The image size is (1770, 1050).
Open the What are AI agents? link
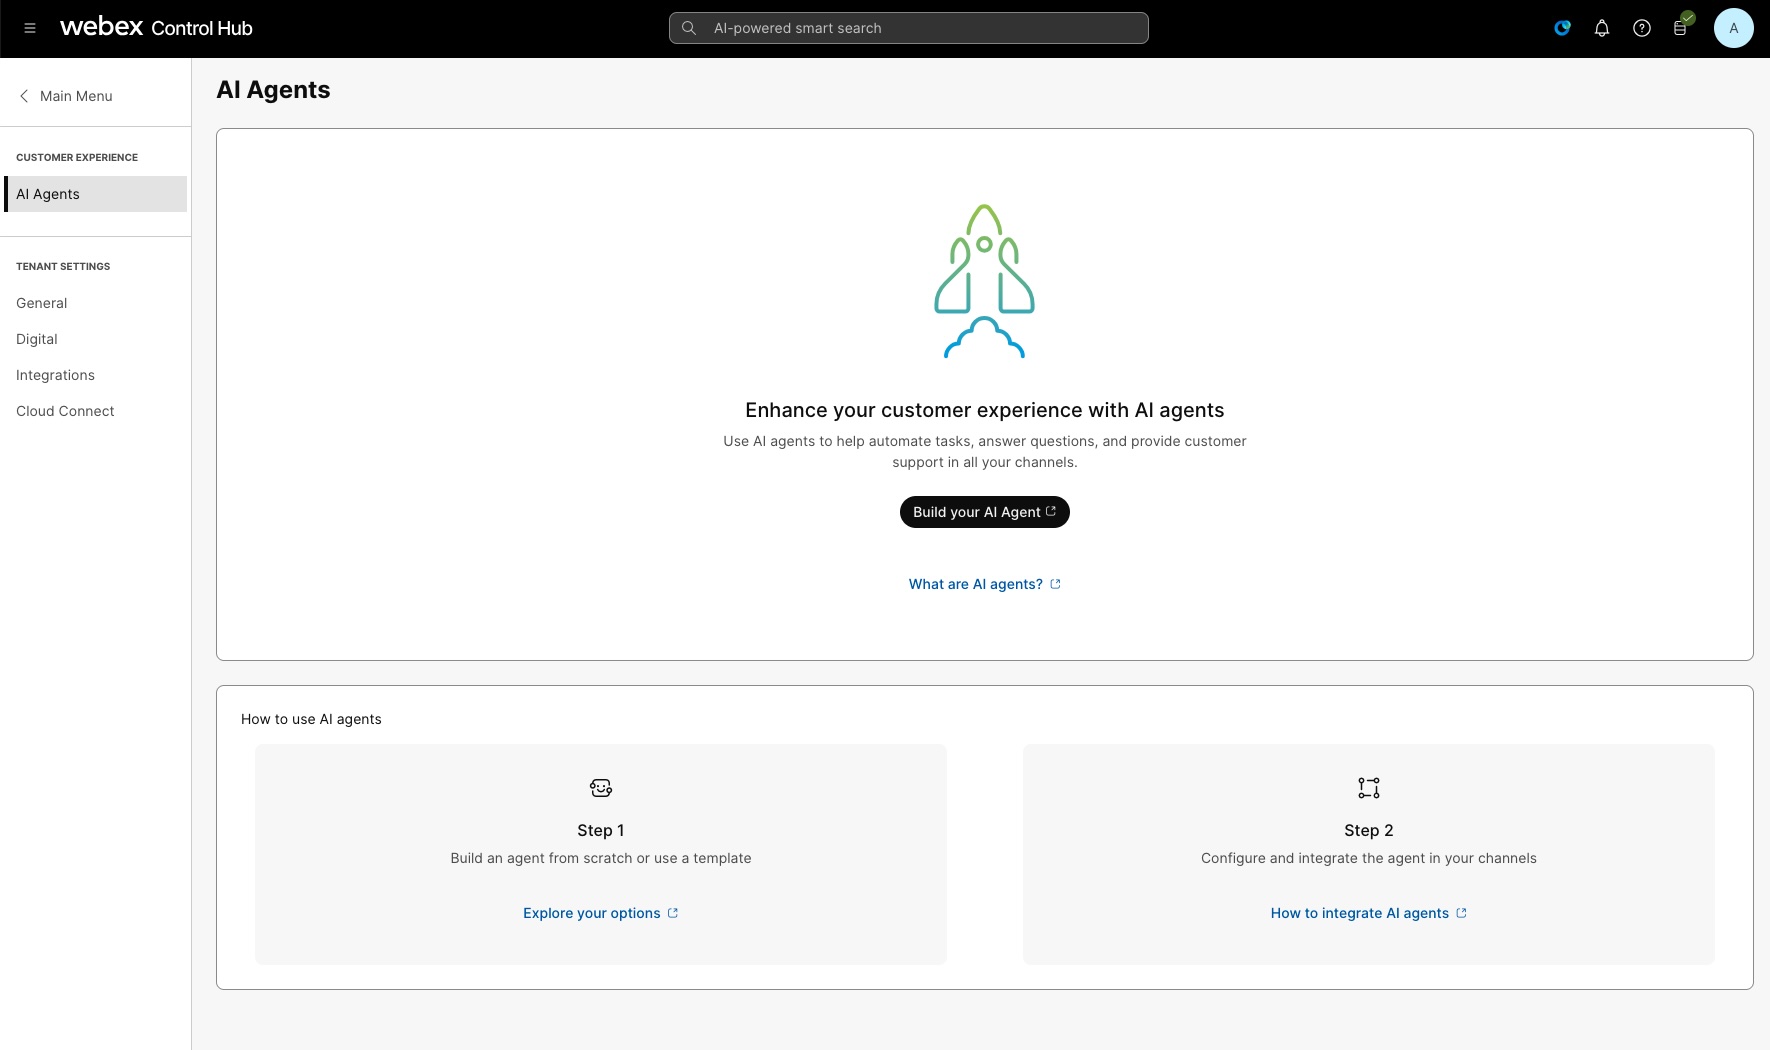coord(984,584)
